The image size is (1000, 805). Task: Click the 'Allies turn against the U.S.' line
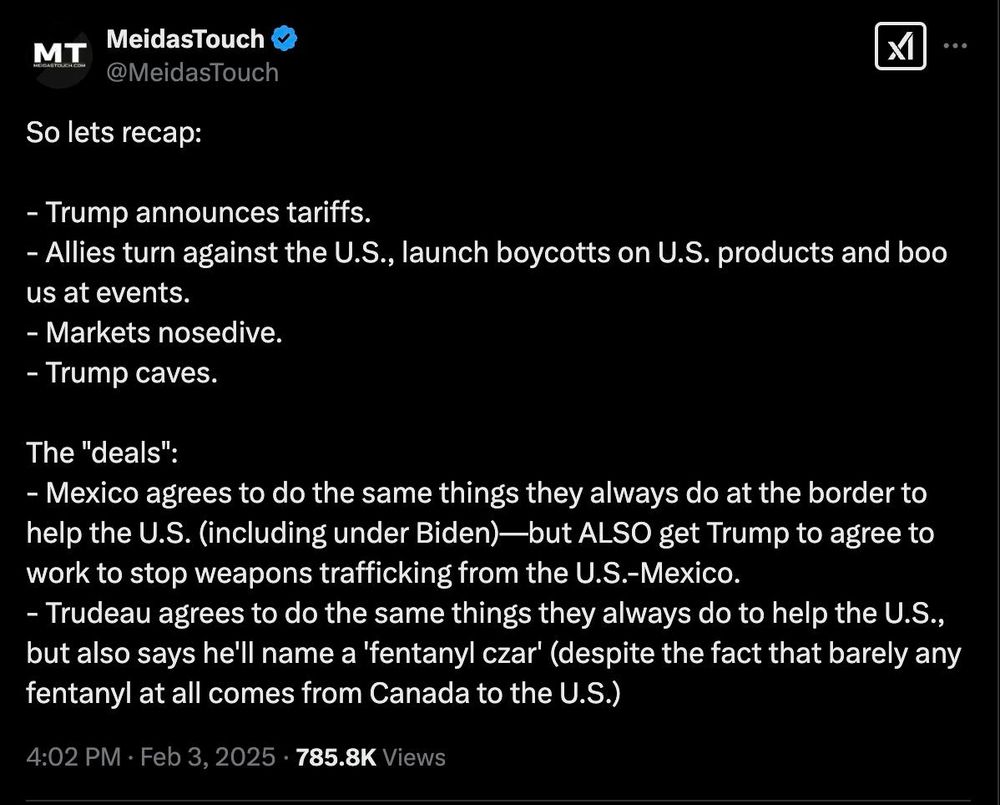click(x=487, y=273)
